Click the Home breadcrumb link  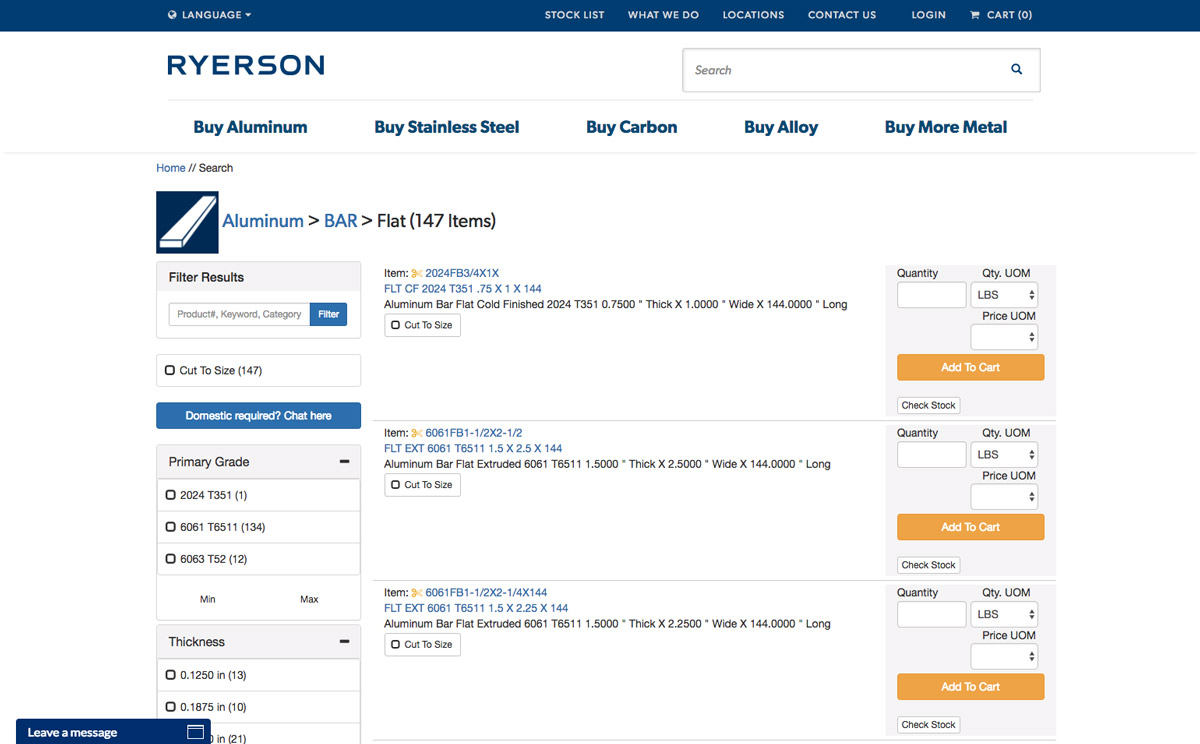pos(171,168)
